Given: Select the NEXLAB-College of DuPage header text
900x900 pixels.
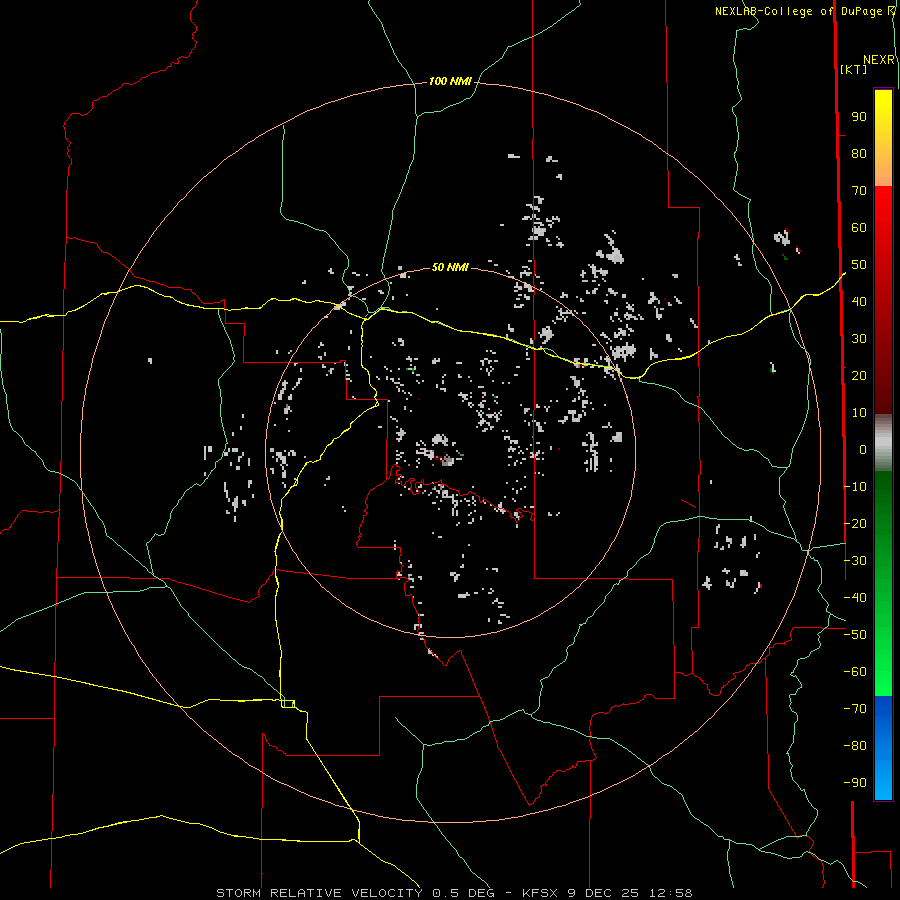Looking at the screenshot, I should [x=798, y=11].
